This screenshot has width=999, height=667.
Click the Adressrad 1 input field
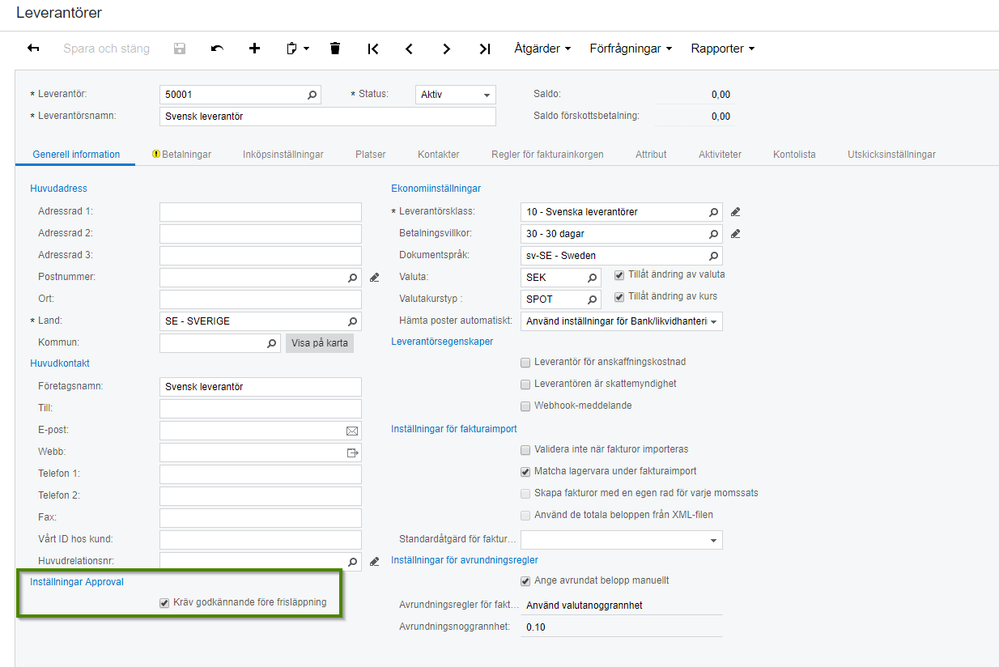coord(261,212)
